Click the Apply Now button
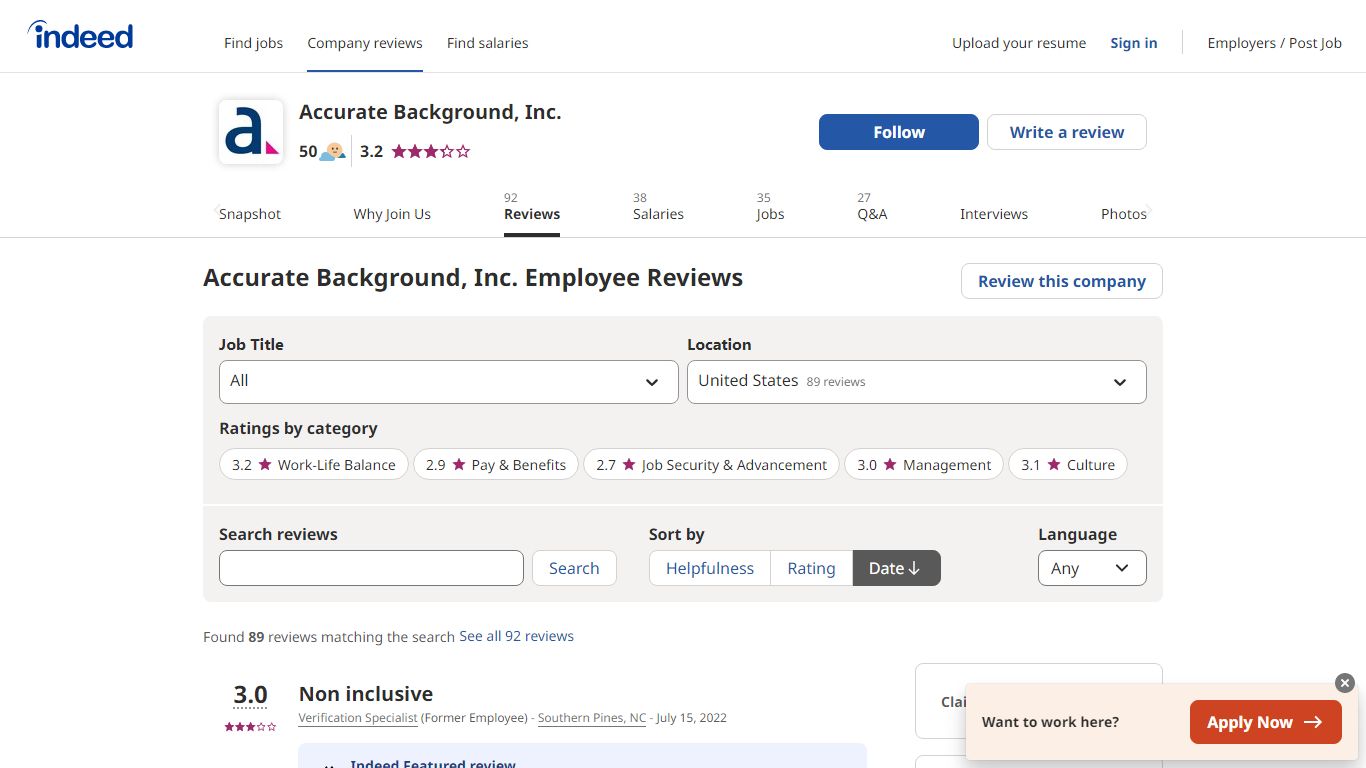 1265,722
